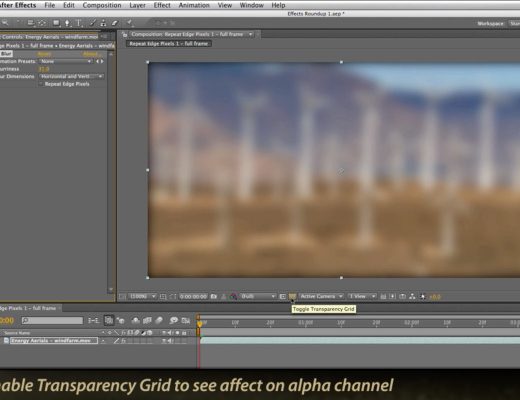Click the Blurriness value
Image resolution: width=520 pixels, height=400 pixels.
44,69
